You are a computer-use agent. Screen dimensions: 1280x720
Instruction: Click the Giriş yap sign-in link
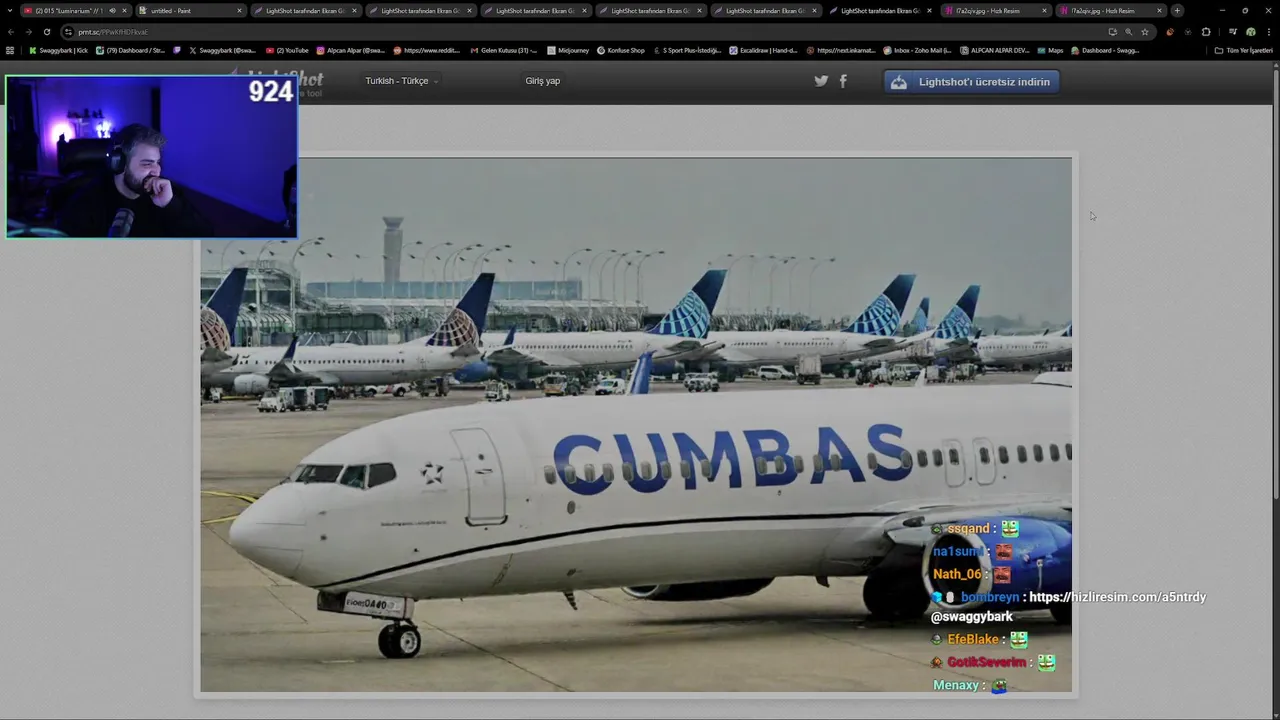(x=543, y=81)
